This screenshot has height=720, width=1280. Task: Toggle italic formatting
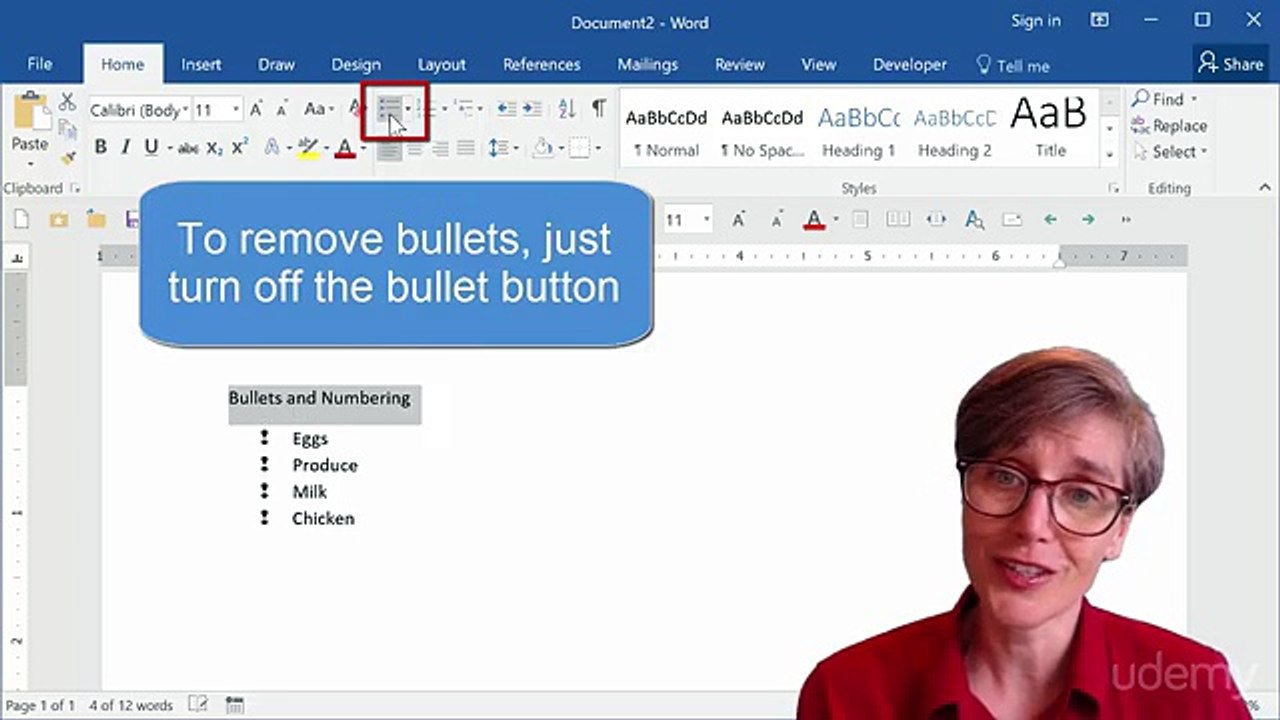tap(125, 148)
